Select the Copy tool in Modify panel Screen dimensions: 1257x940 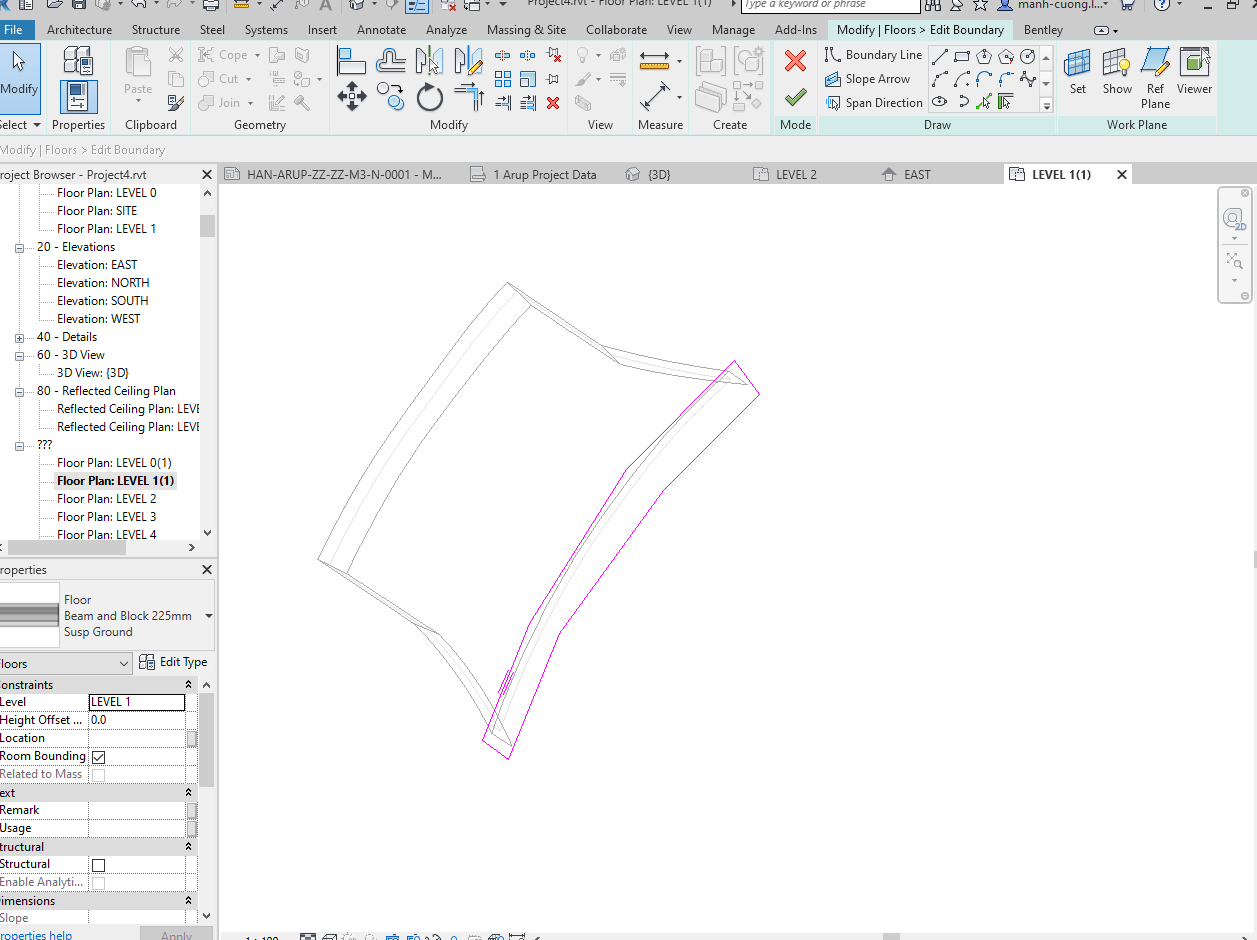click(x=393, y=97)
